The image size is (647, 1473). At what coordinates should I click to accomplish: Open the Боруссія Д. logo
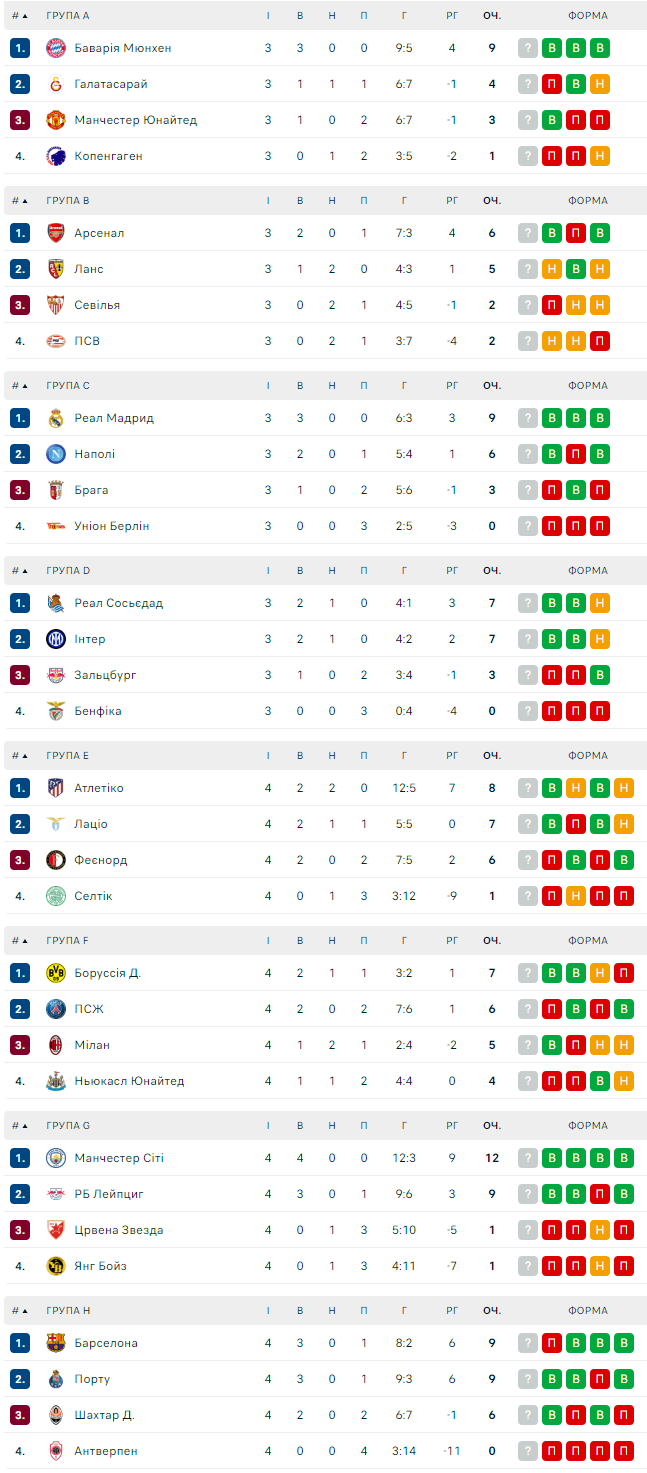(x=56, y=973)
